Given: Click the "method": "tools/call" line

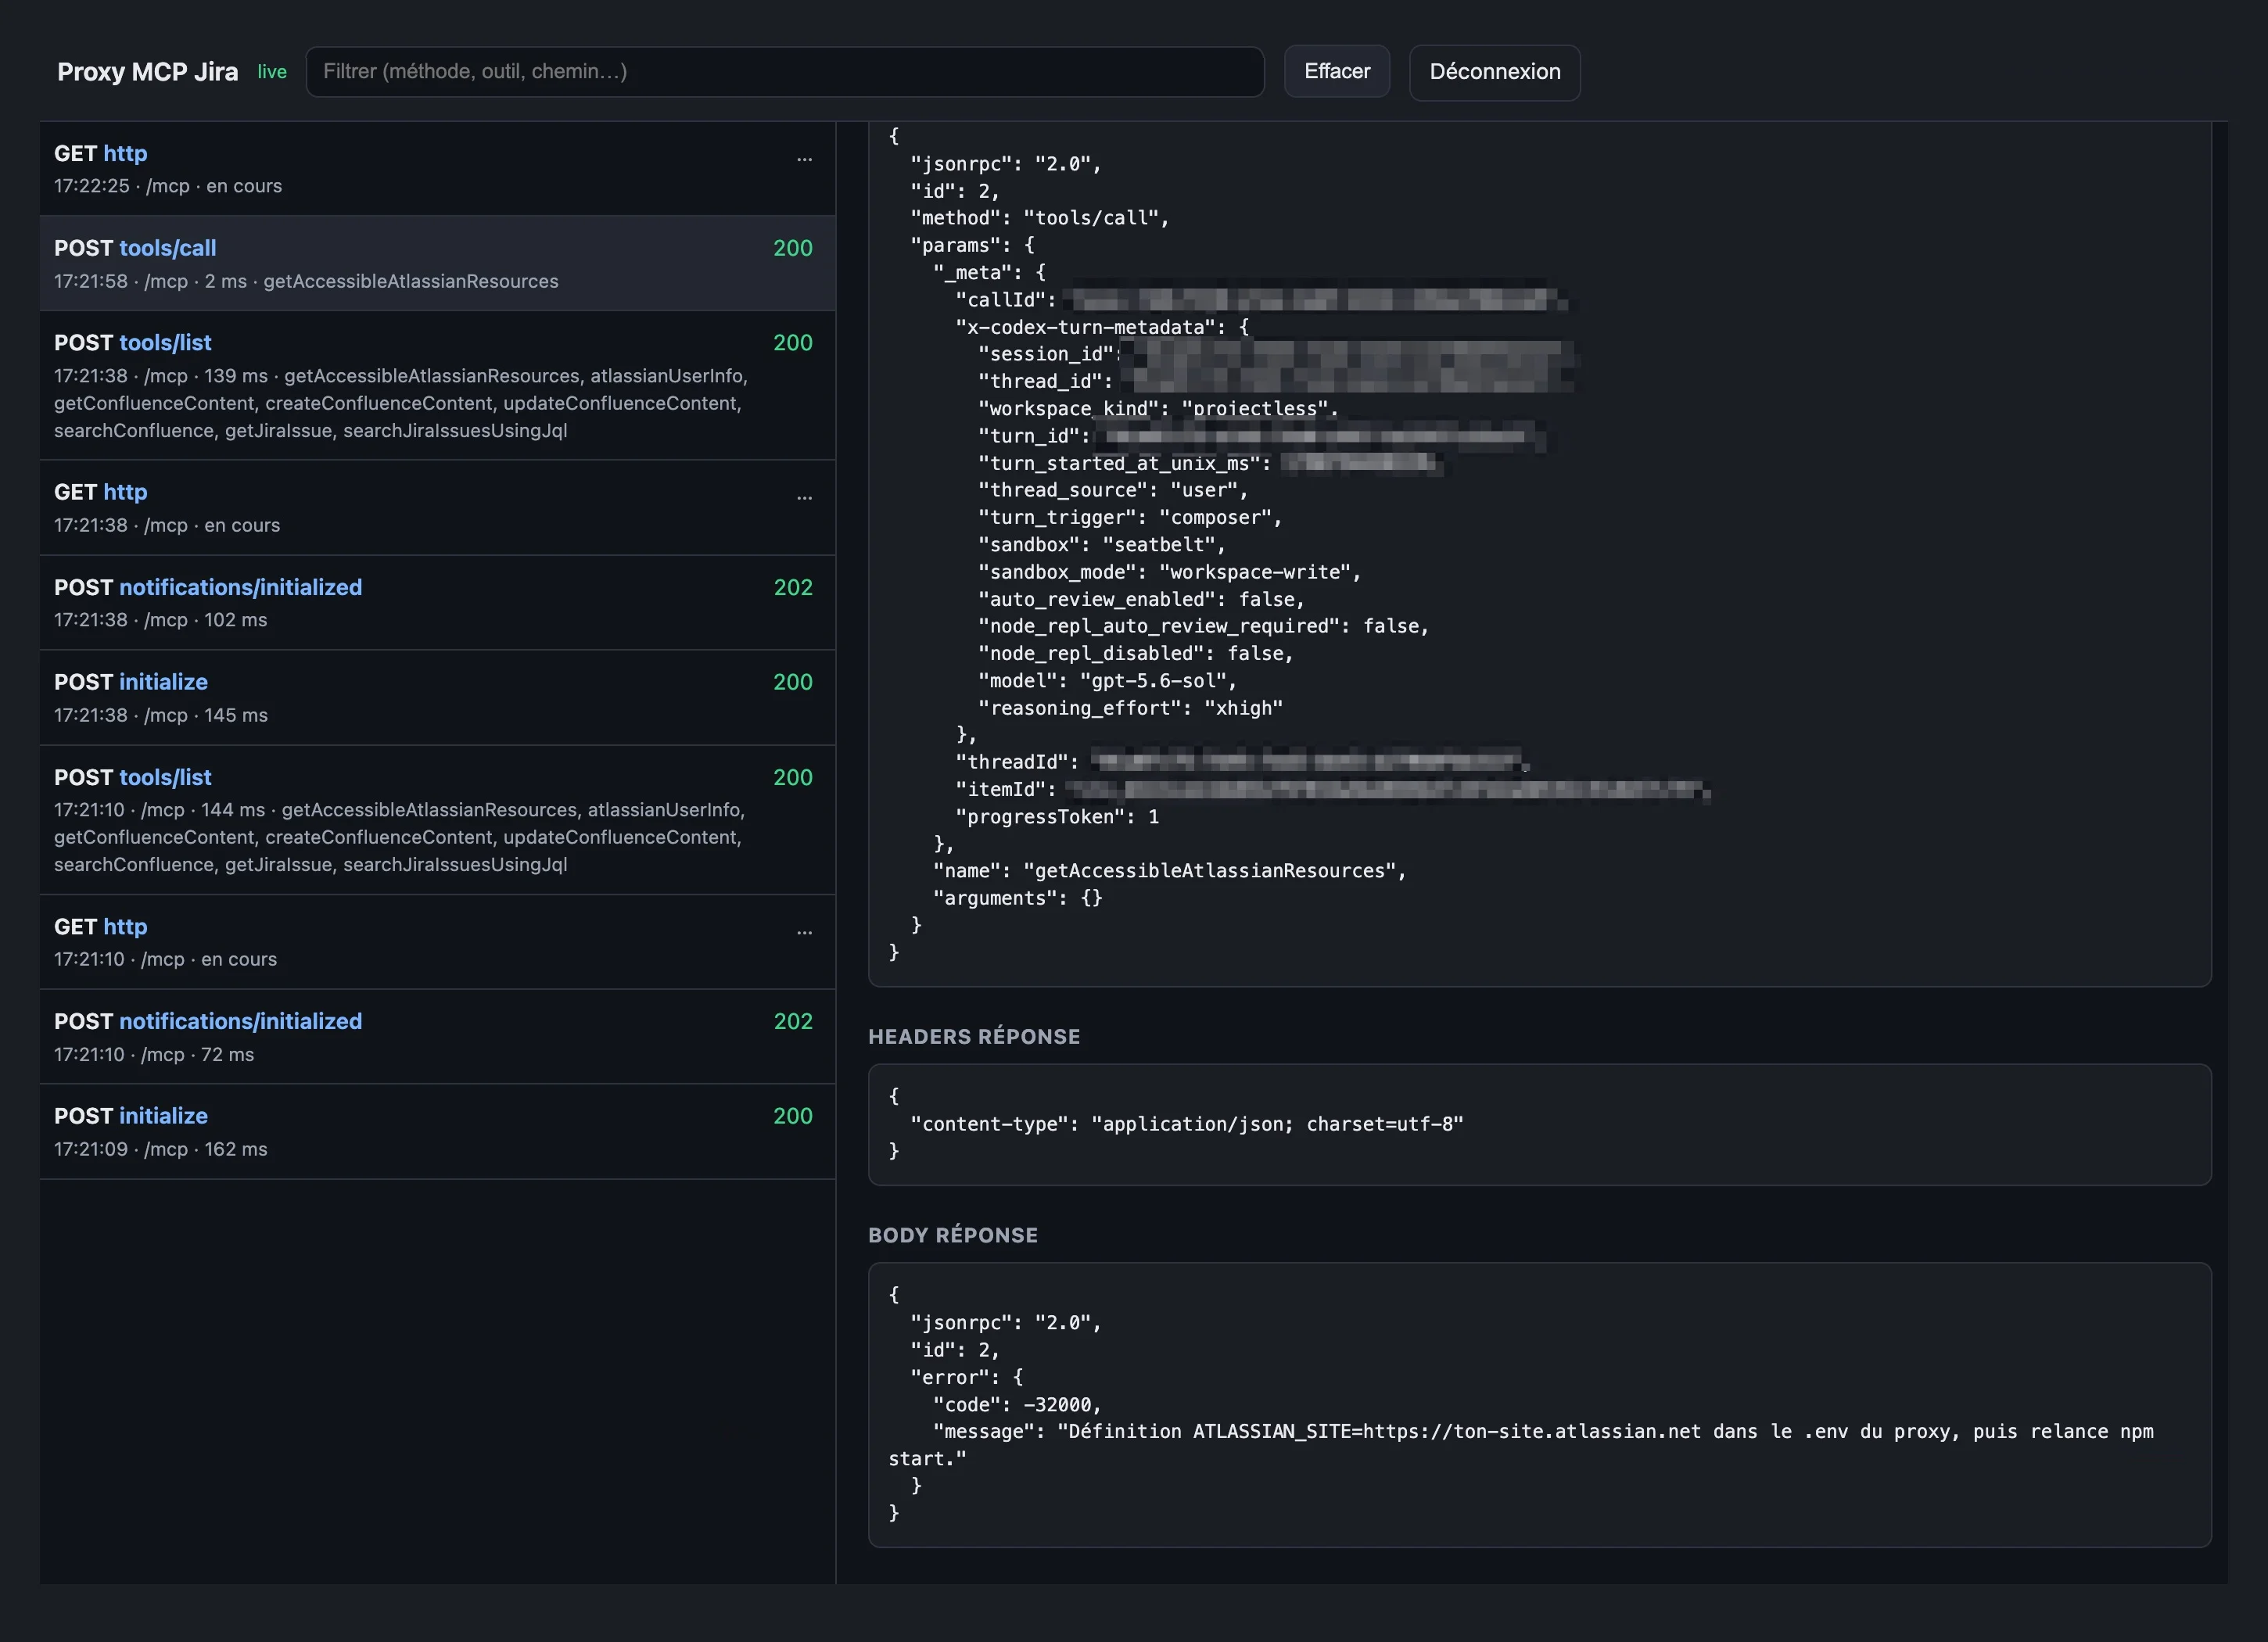Looking at the screenshot, I should 1039,218.
